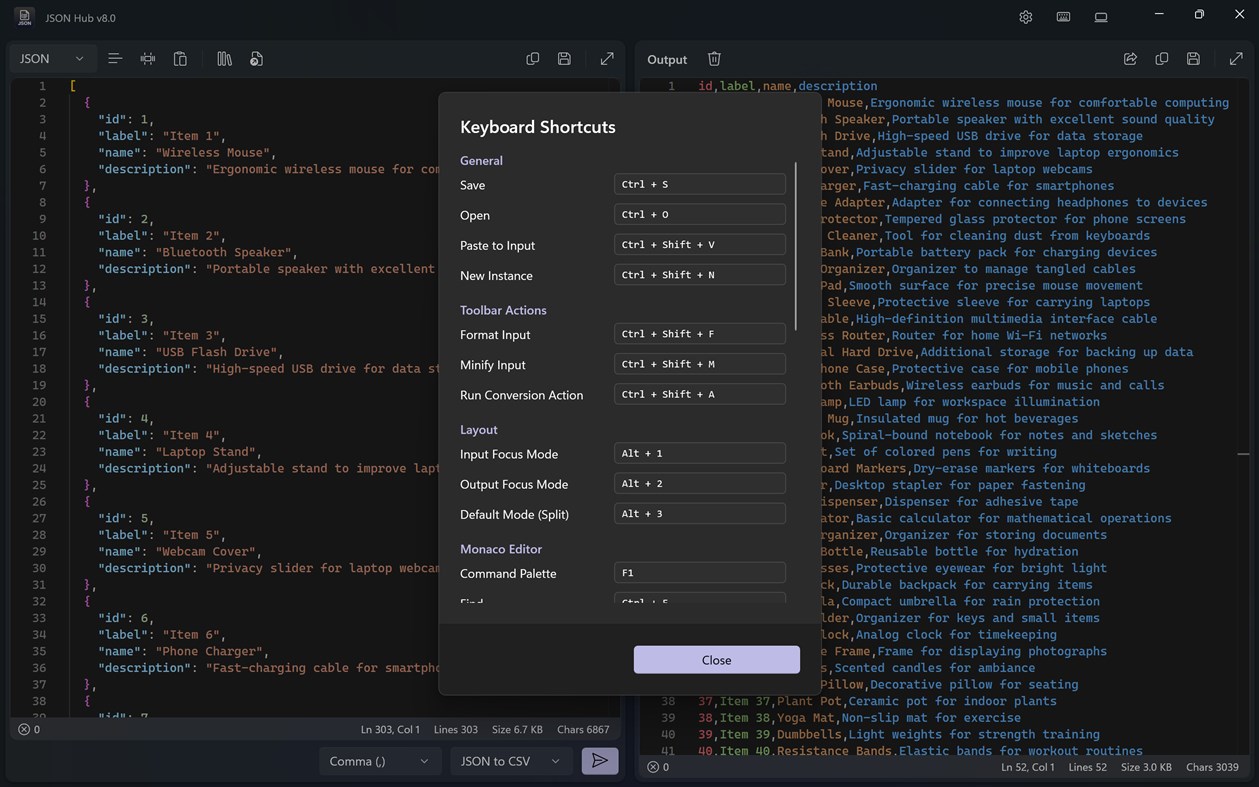Close the Keyboard Shortcuts dialog
The image size is (1259, 787).
[x=716, y=660]
